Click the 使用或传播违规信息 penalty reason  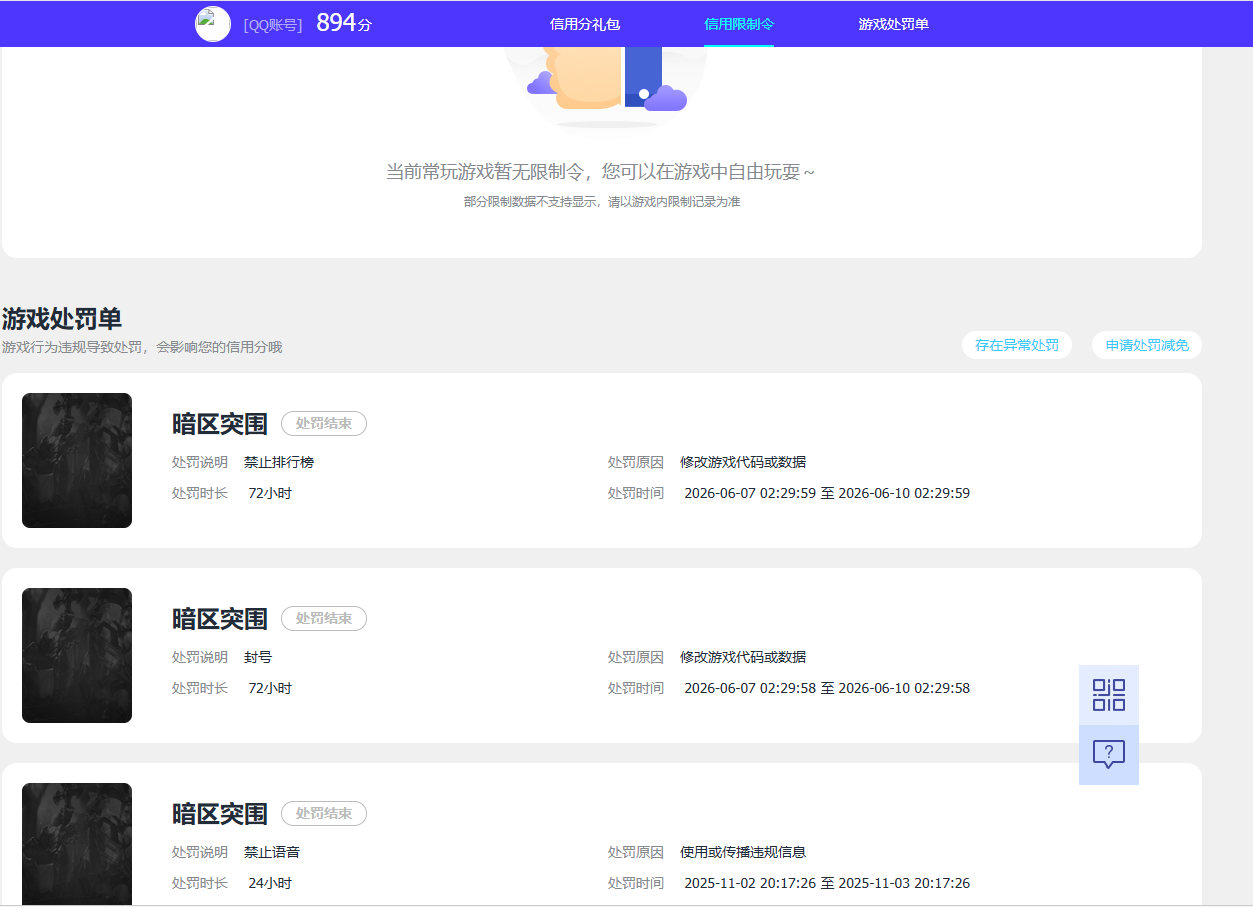(743, 852)
